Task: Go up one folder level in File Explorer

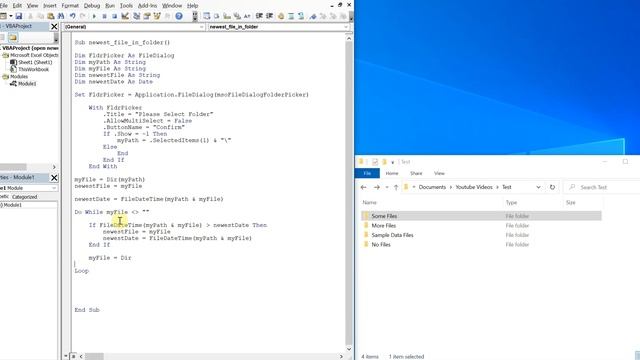Action: [x=396, y=187]
